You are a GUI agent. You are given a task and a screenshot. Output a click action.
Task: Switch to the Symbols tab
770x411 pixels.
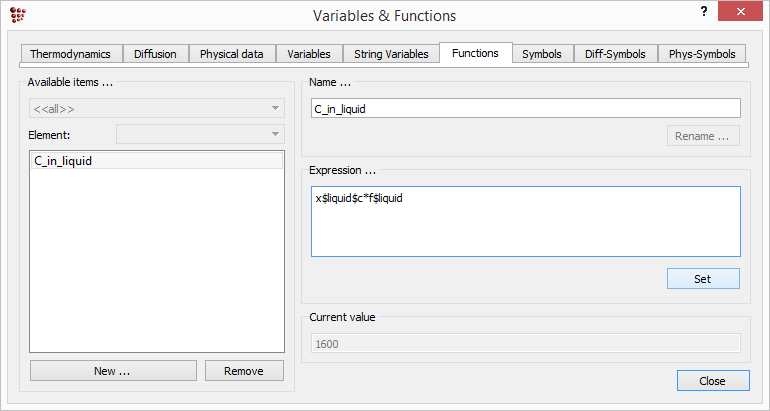542,54
